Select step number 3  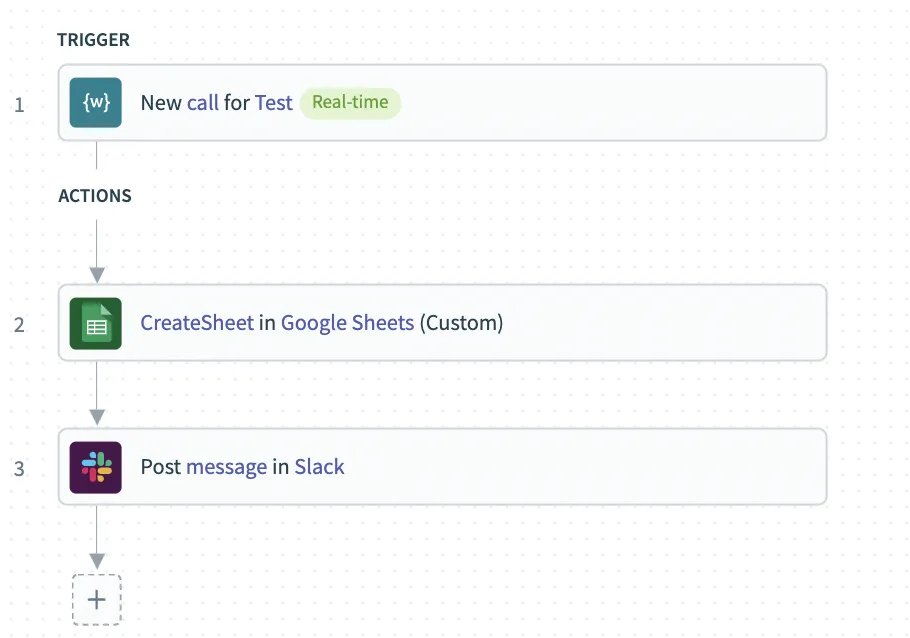click(20, 468)
